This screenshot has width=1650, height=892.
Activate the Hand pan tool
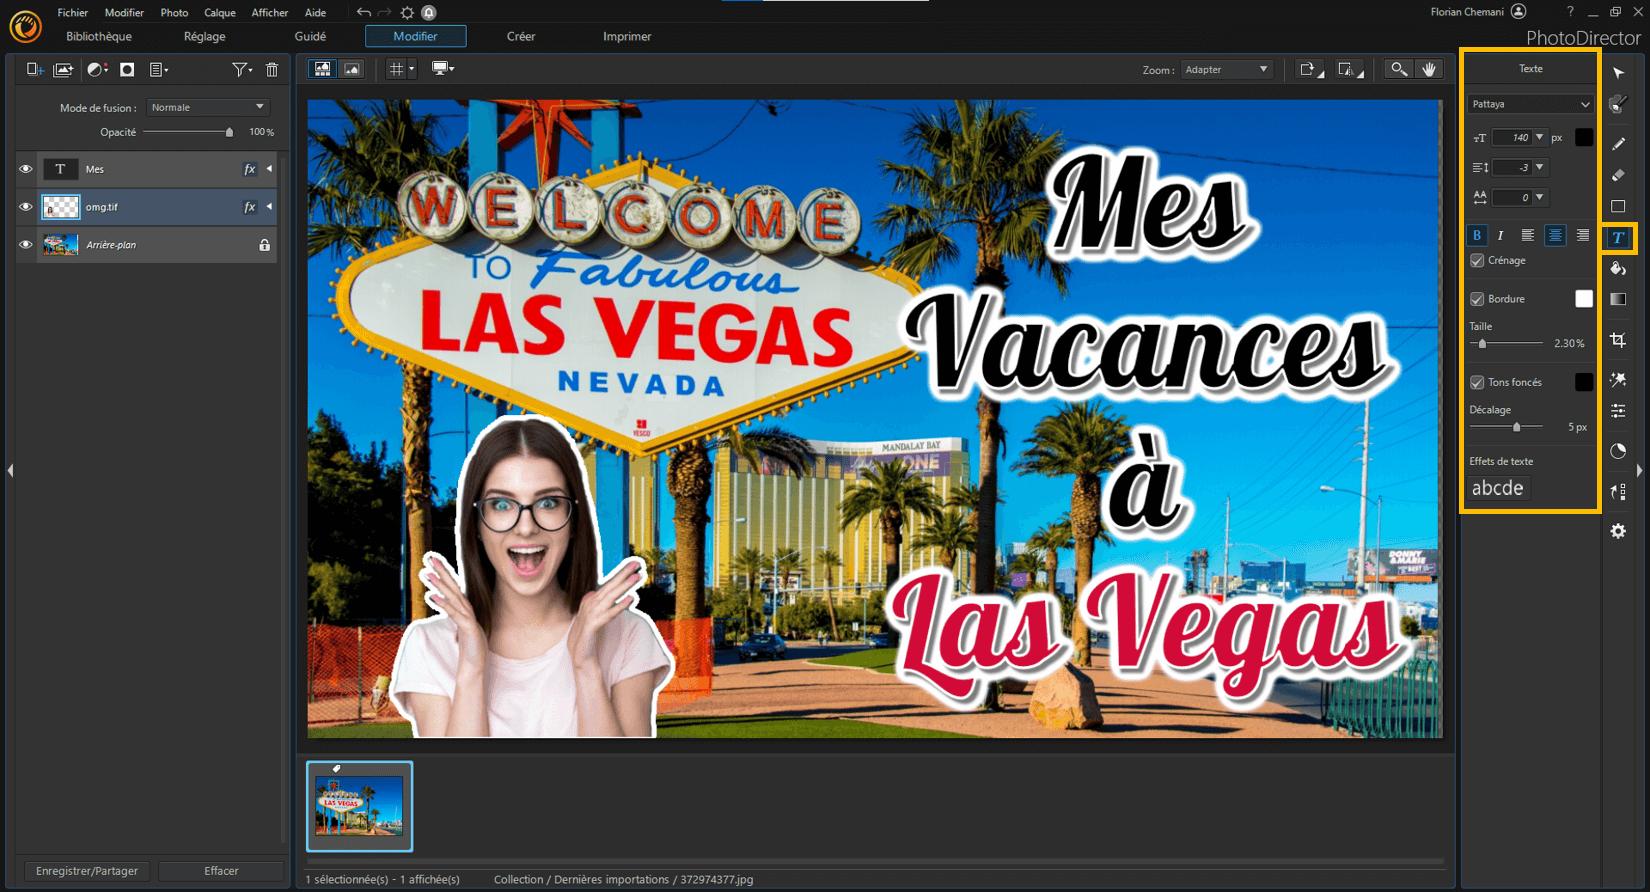(1429, 69)
